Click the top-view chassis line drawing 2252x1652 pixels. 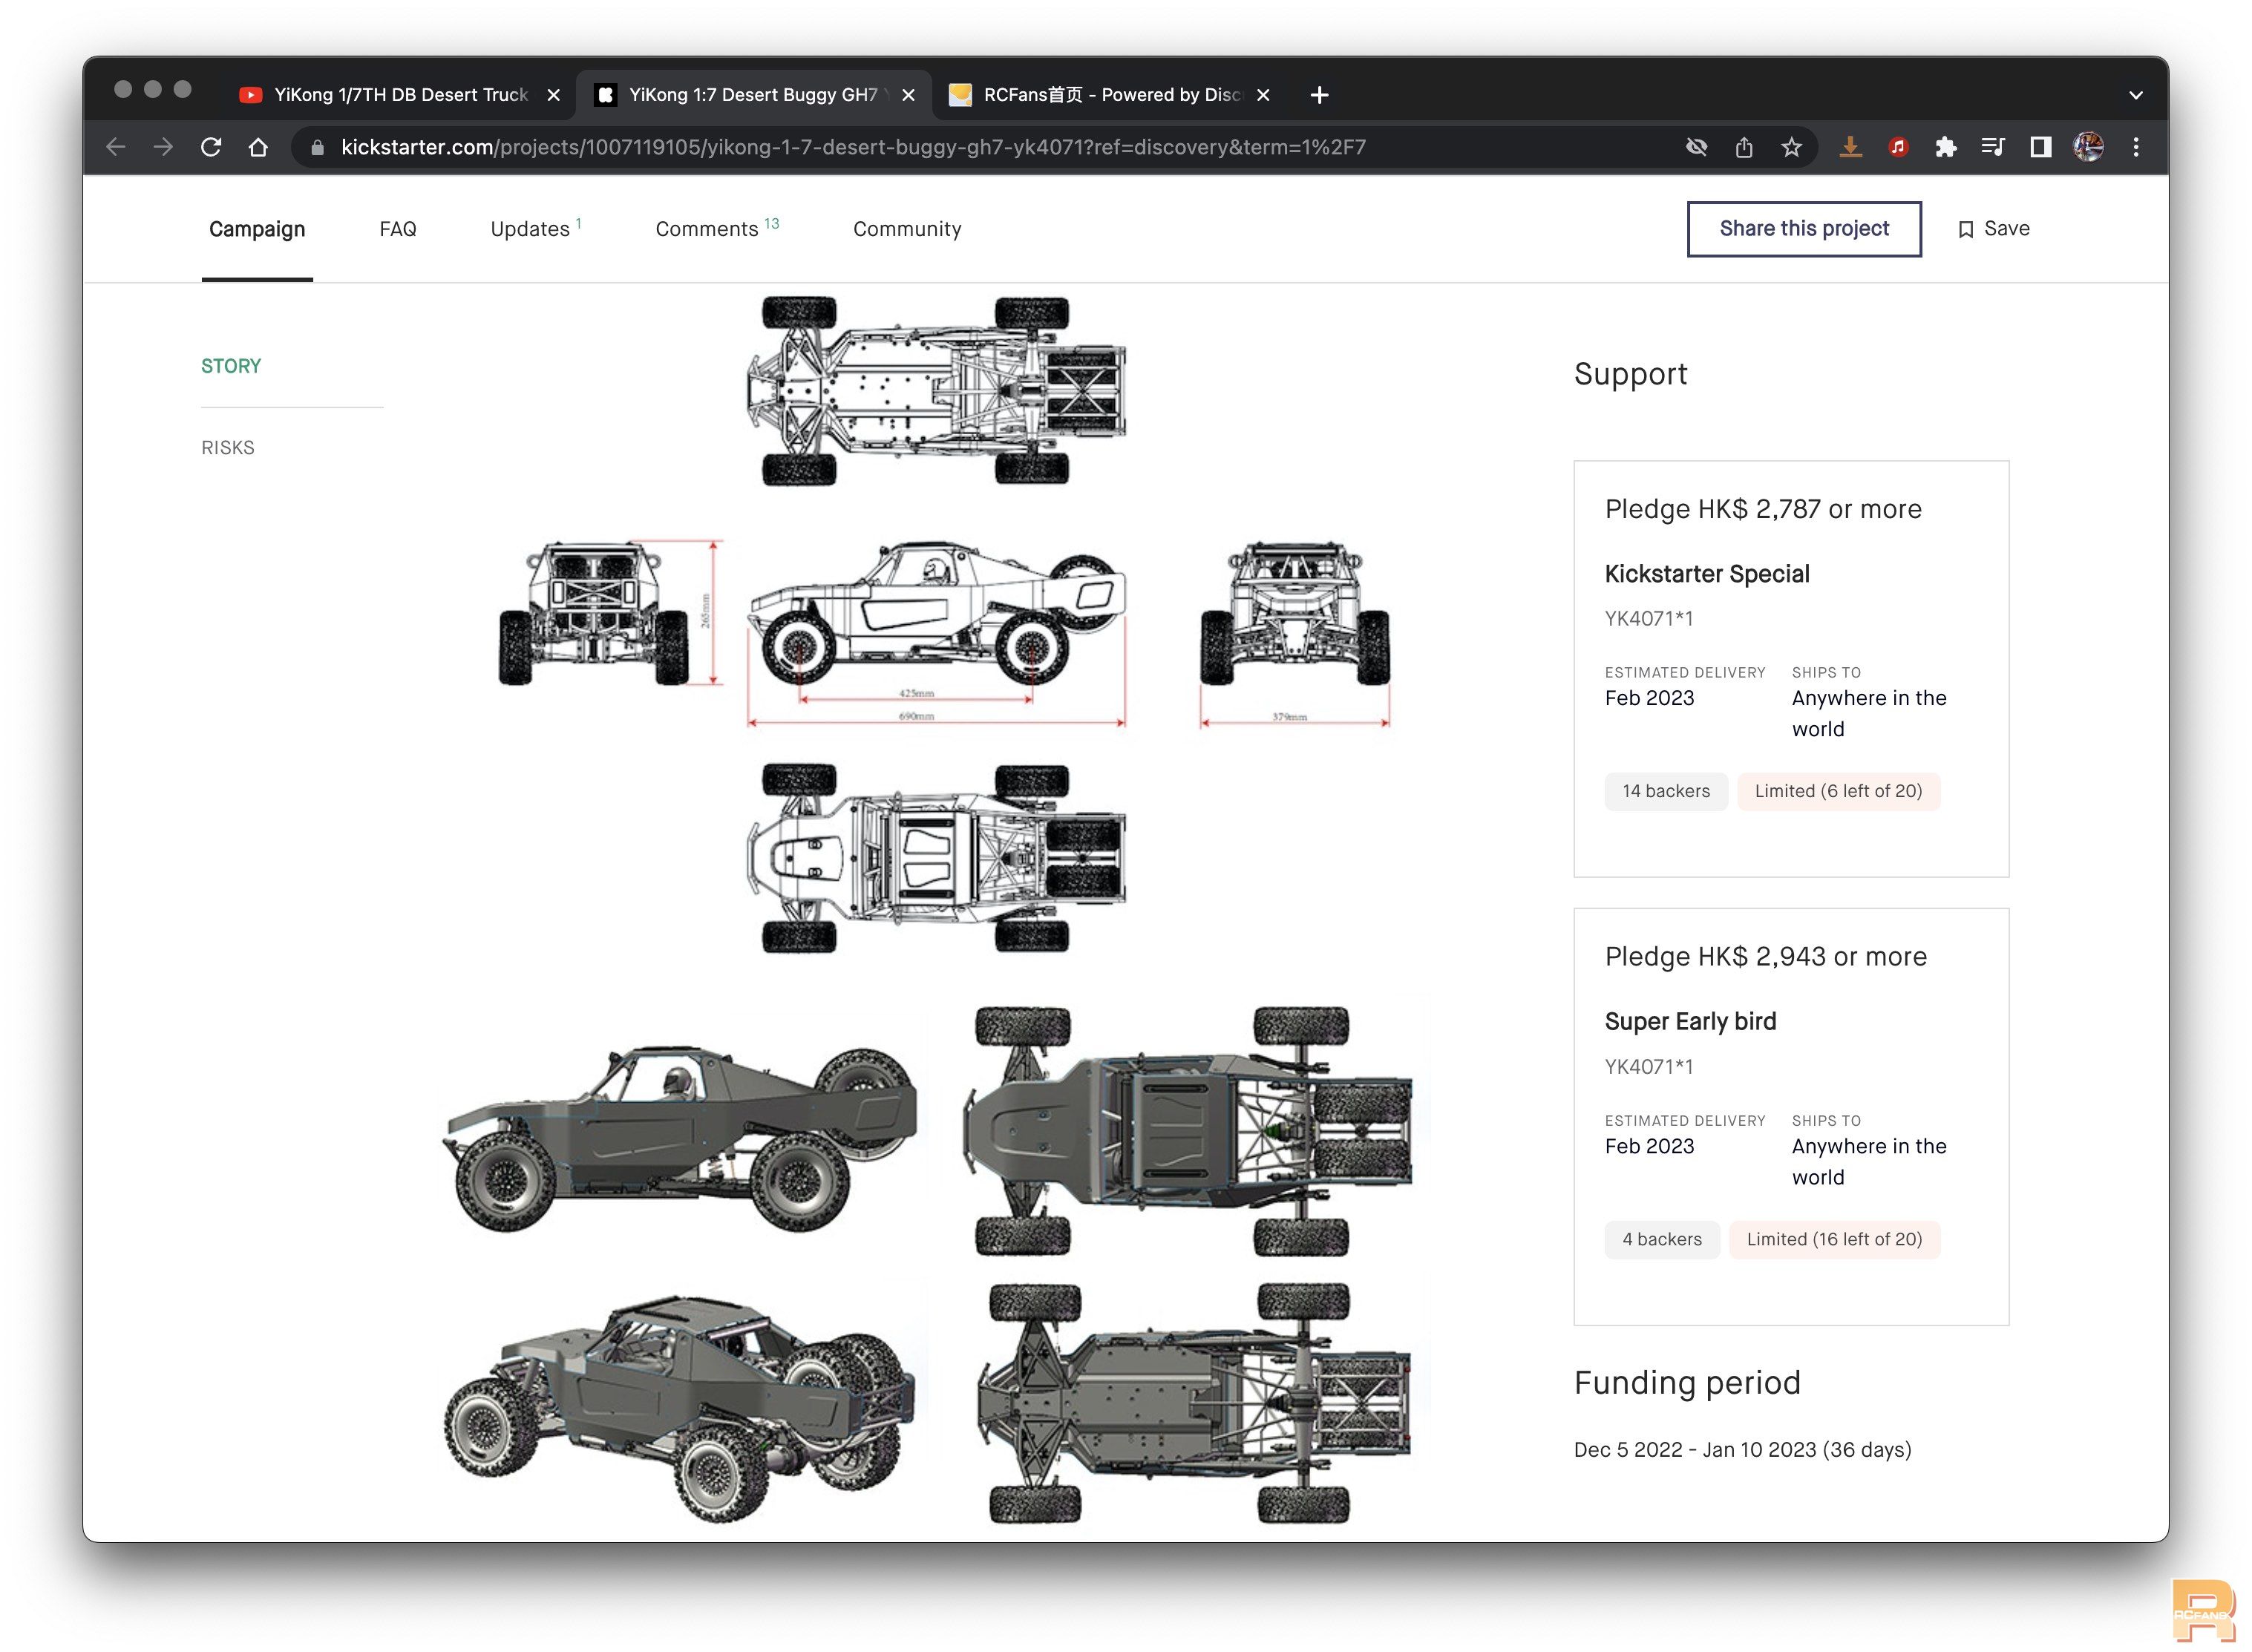pos(937,391)
